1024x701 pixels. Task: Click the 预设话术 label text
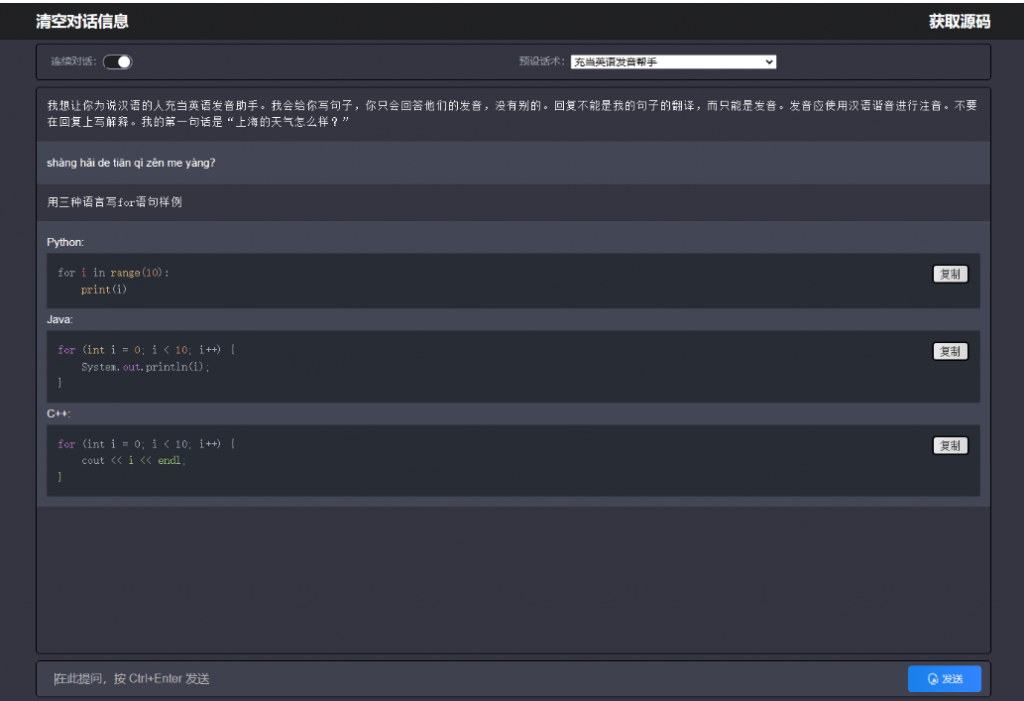point(541,61)
